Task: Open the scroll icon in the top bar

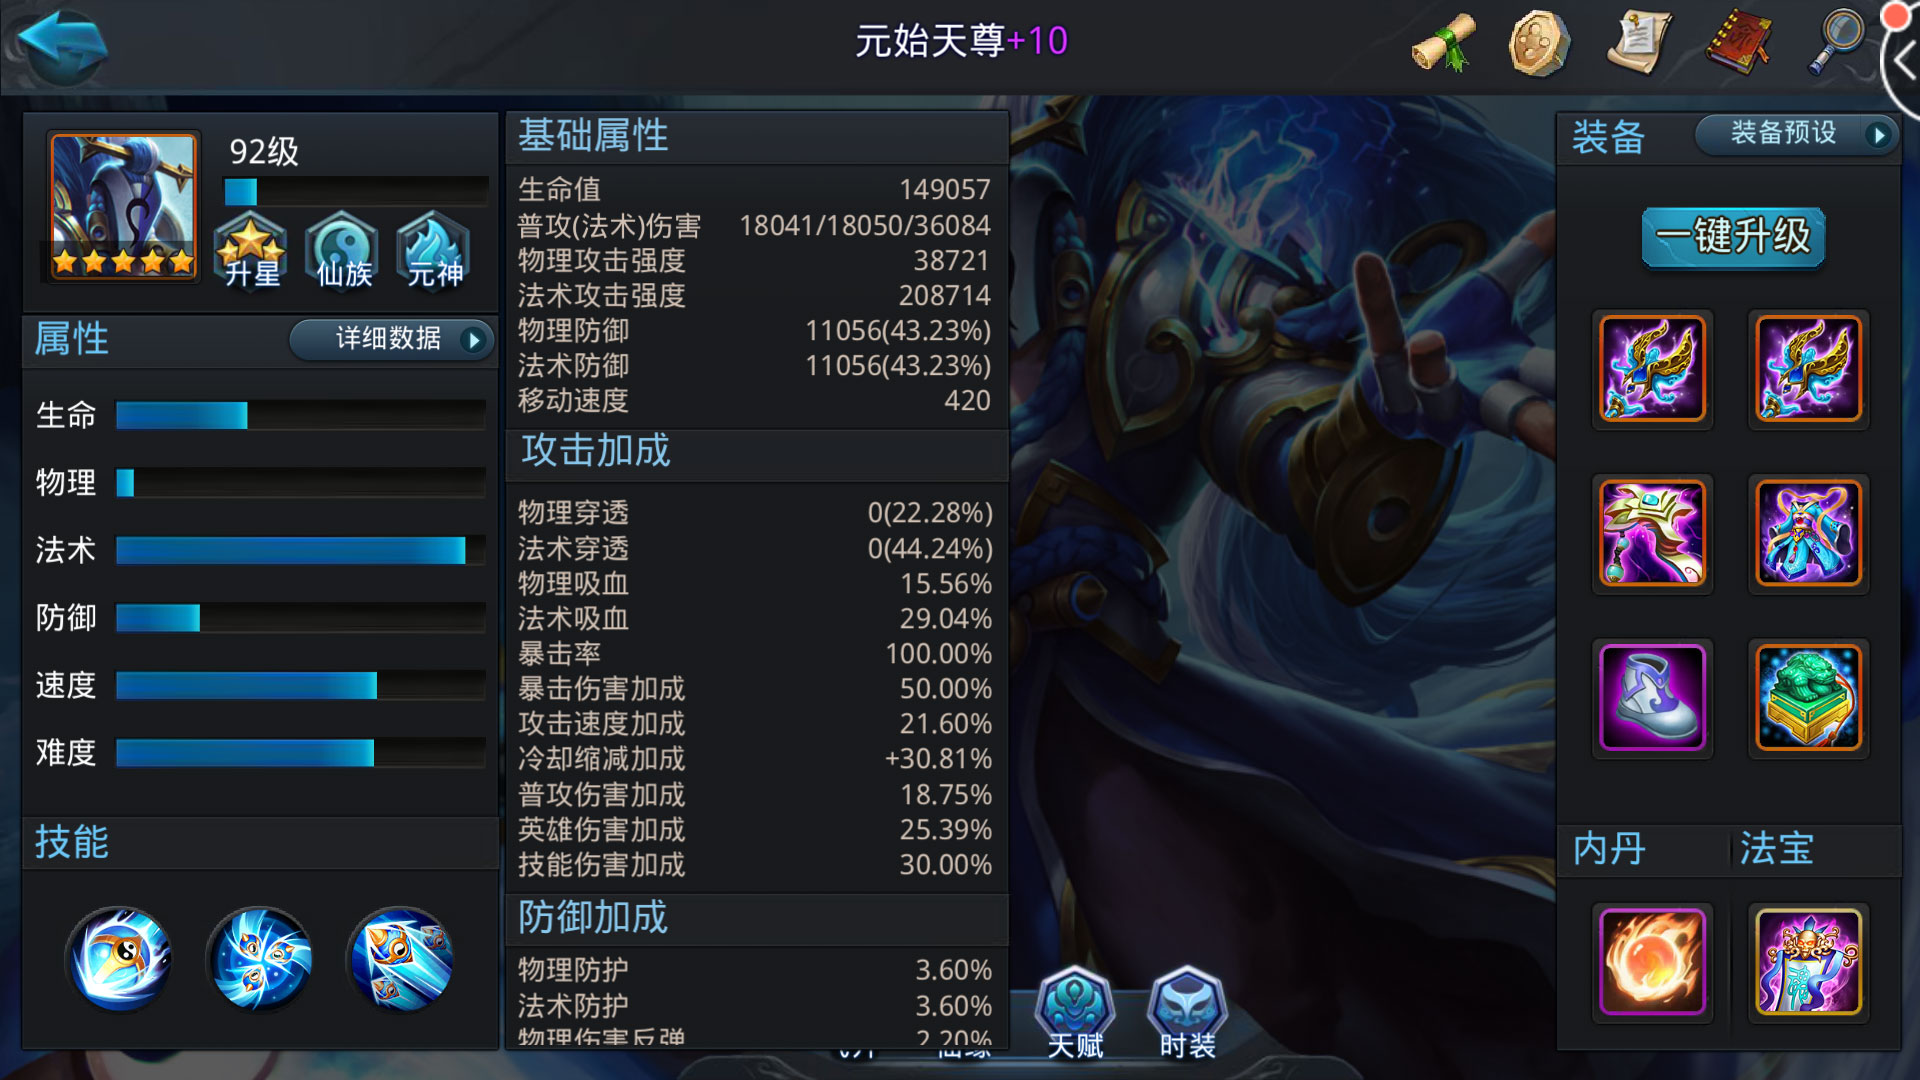Action: point(1444,42)
